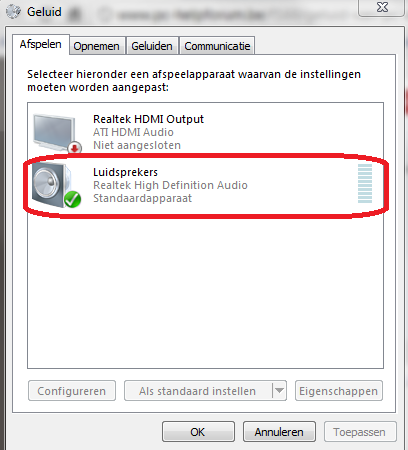The image size is (408, 450).
Task: Select the Luidsprekers device name text
Action: pos(125,172)
